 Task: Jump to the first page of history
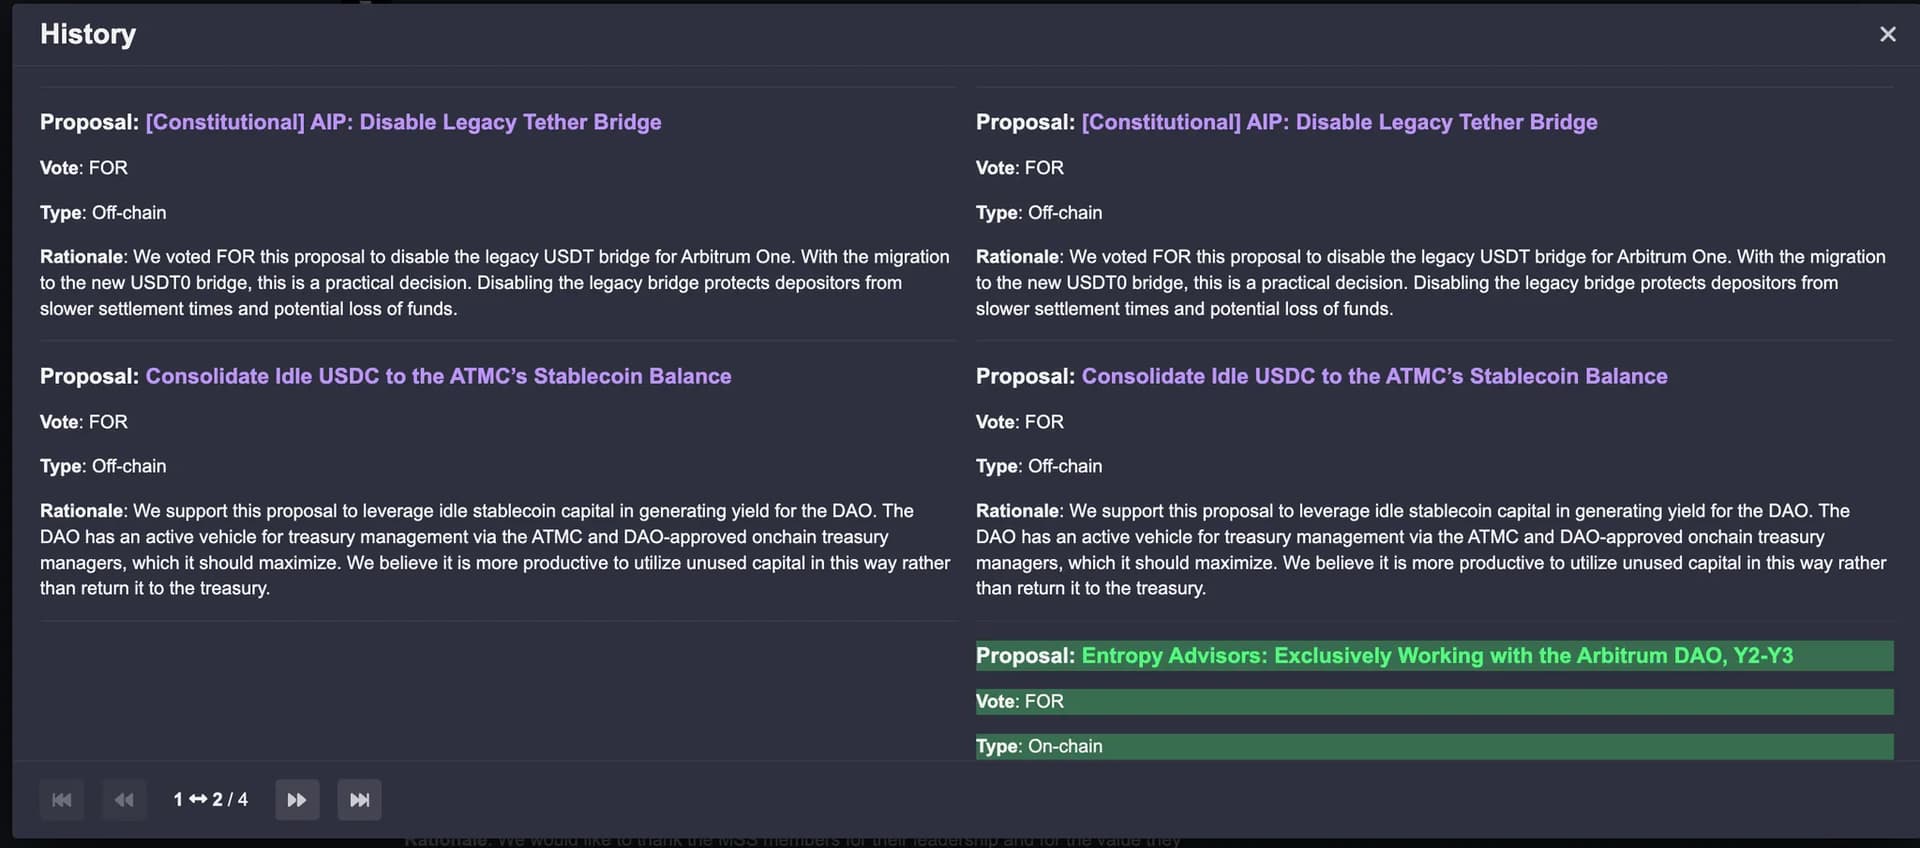point(62,800)
